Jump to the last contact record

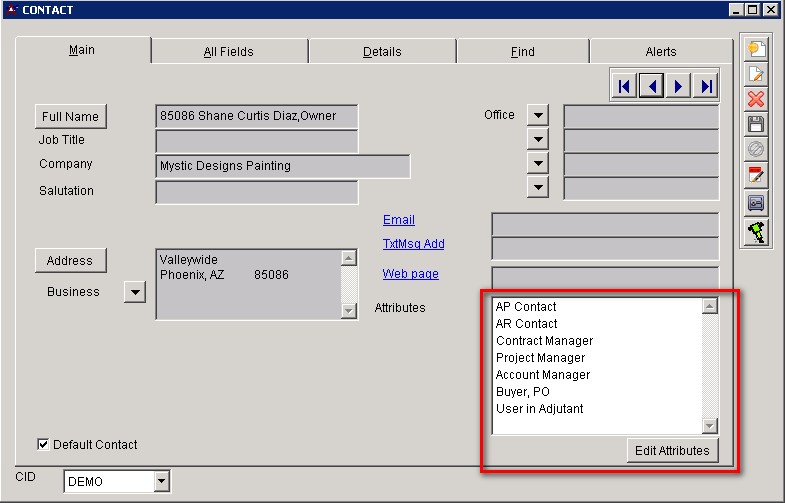707,87
